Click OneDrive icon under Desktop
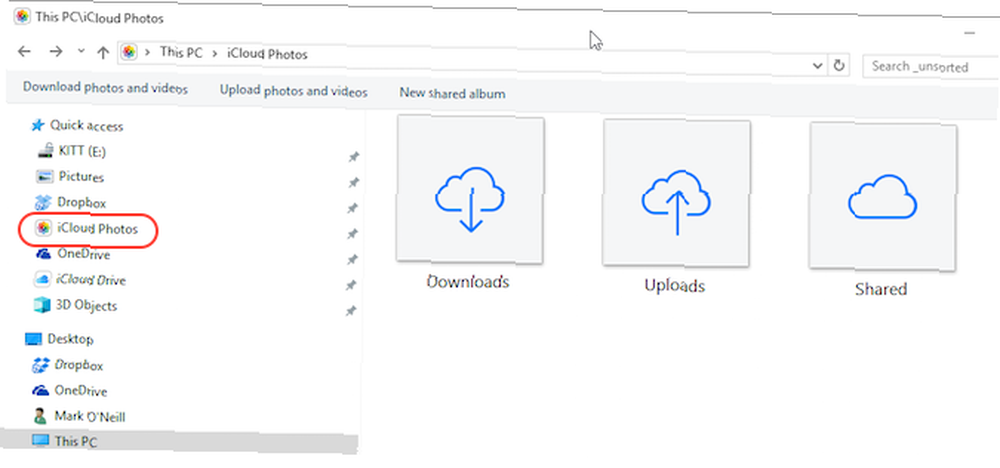Screen dimensions: 1000x468 coord(41,391)
